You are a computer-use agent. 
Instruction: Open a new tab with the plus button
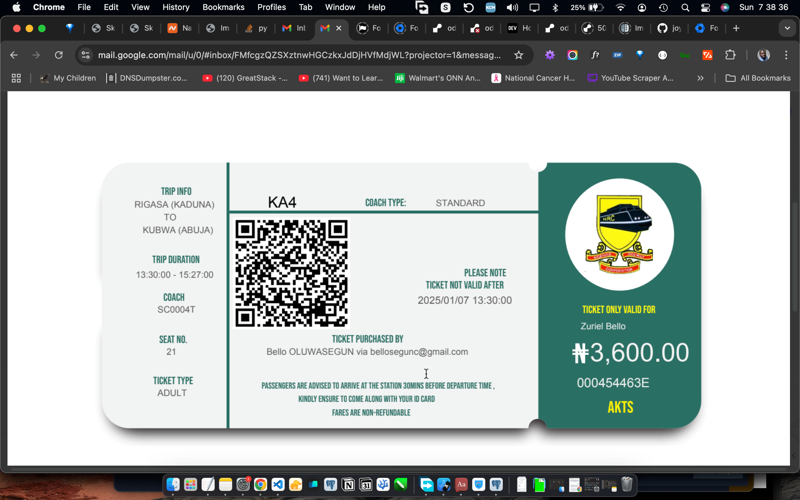tap(736, 28)
